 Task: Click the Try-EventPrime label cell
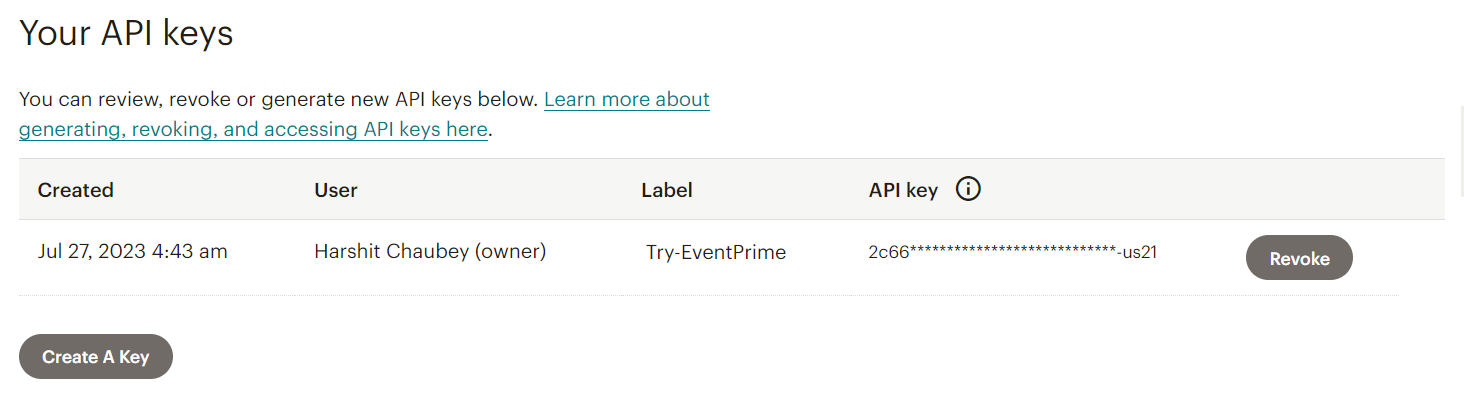click(x=716, y=252)
